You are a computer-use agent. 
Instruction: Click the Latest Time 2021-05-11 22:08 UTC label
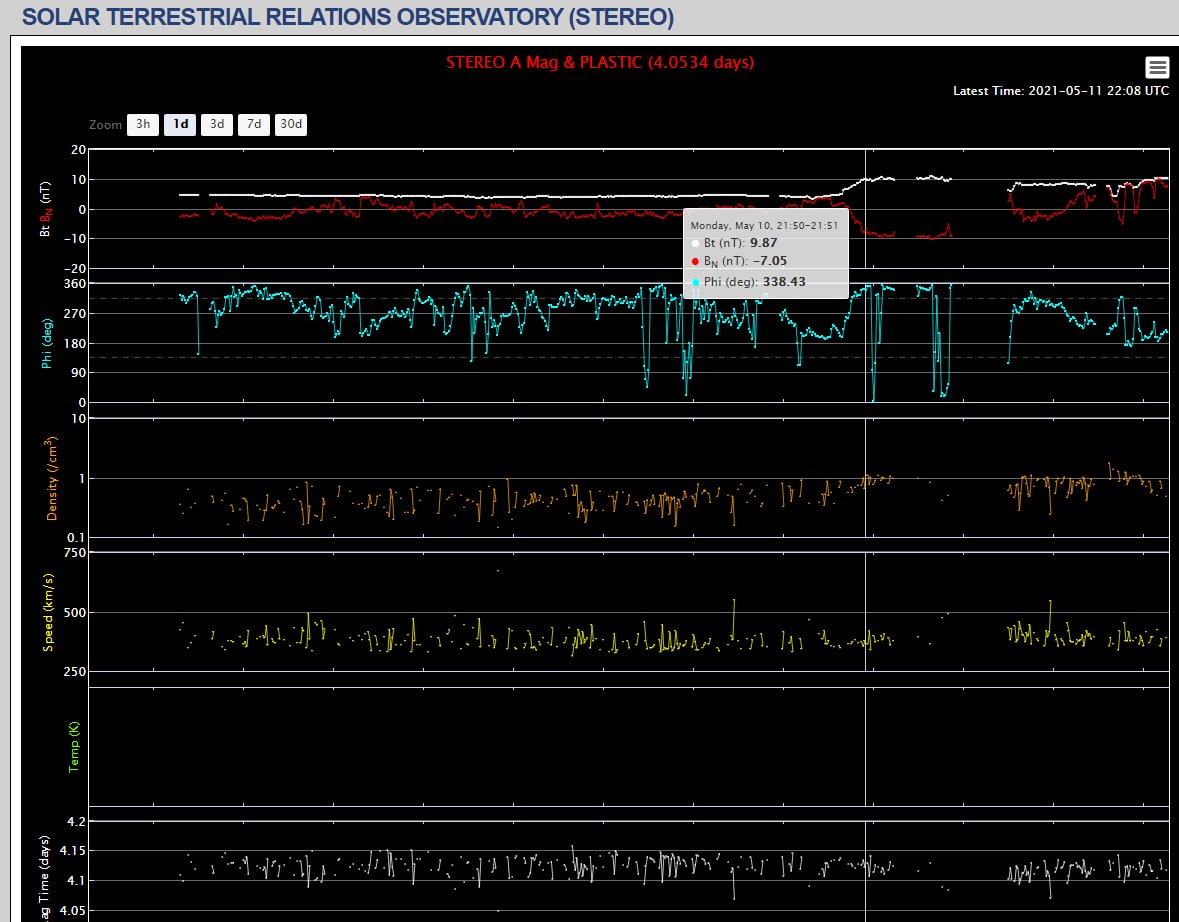point(1061,91)
